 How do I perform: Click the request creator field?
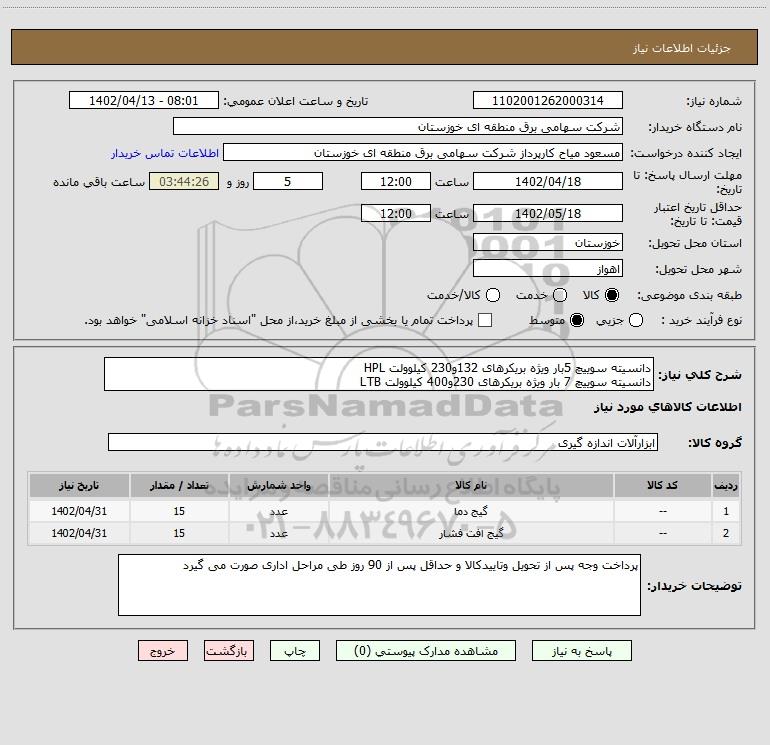(423, 153)
